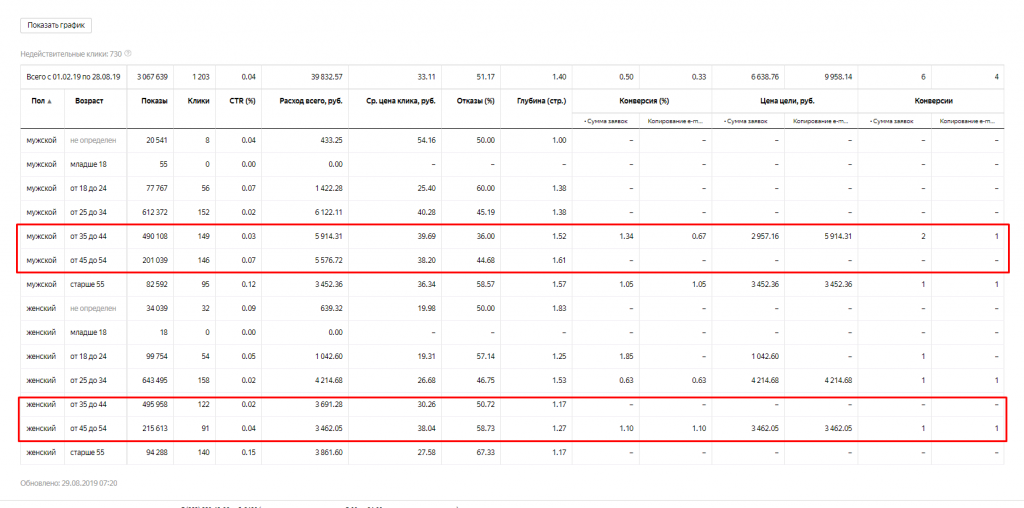Select total clicks value '1 203'
Image resolution: width=1024 pixels, height=508 pixels.
tap(200, 77)
